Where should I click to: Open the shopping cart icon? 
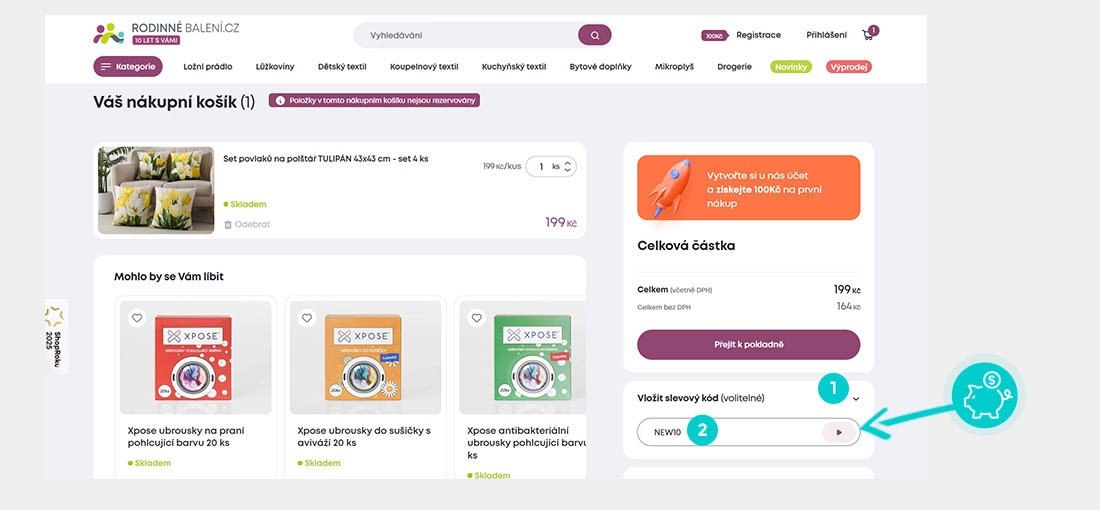[x=868, y=35]
